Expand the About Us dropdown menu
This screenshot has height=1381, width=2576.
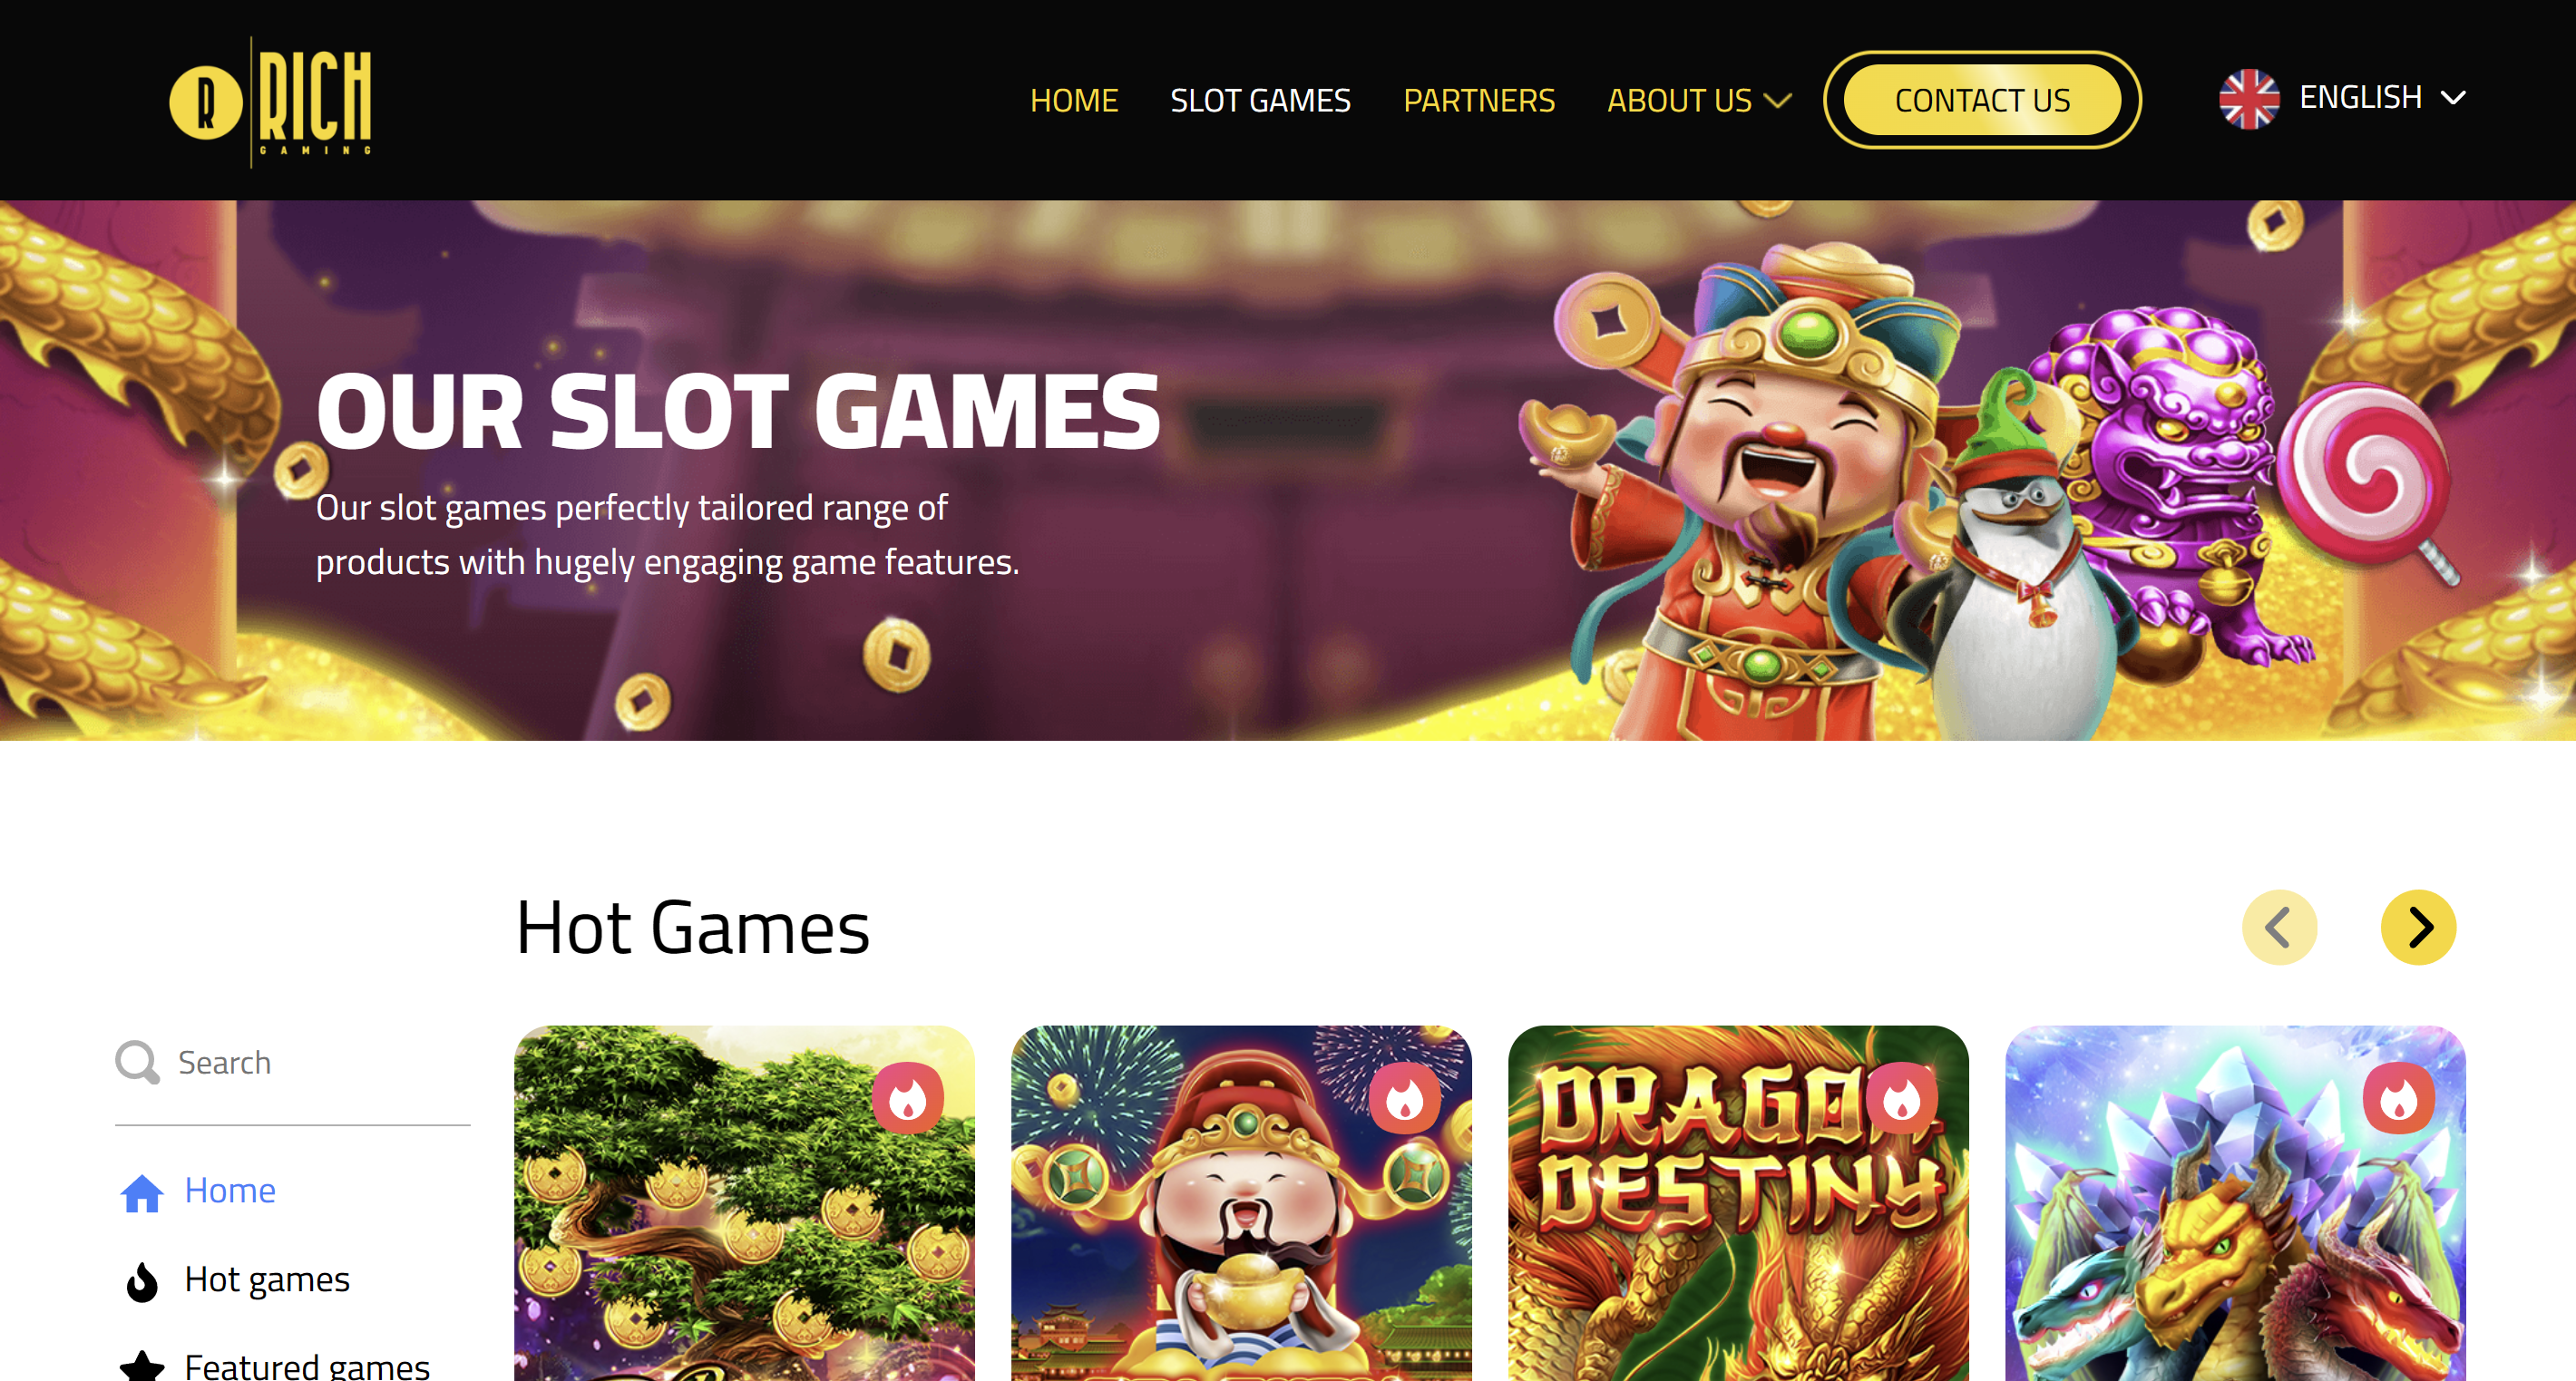[x=1698, y=100]
